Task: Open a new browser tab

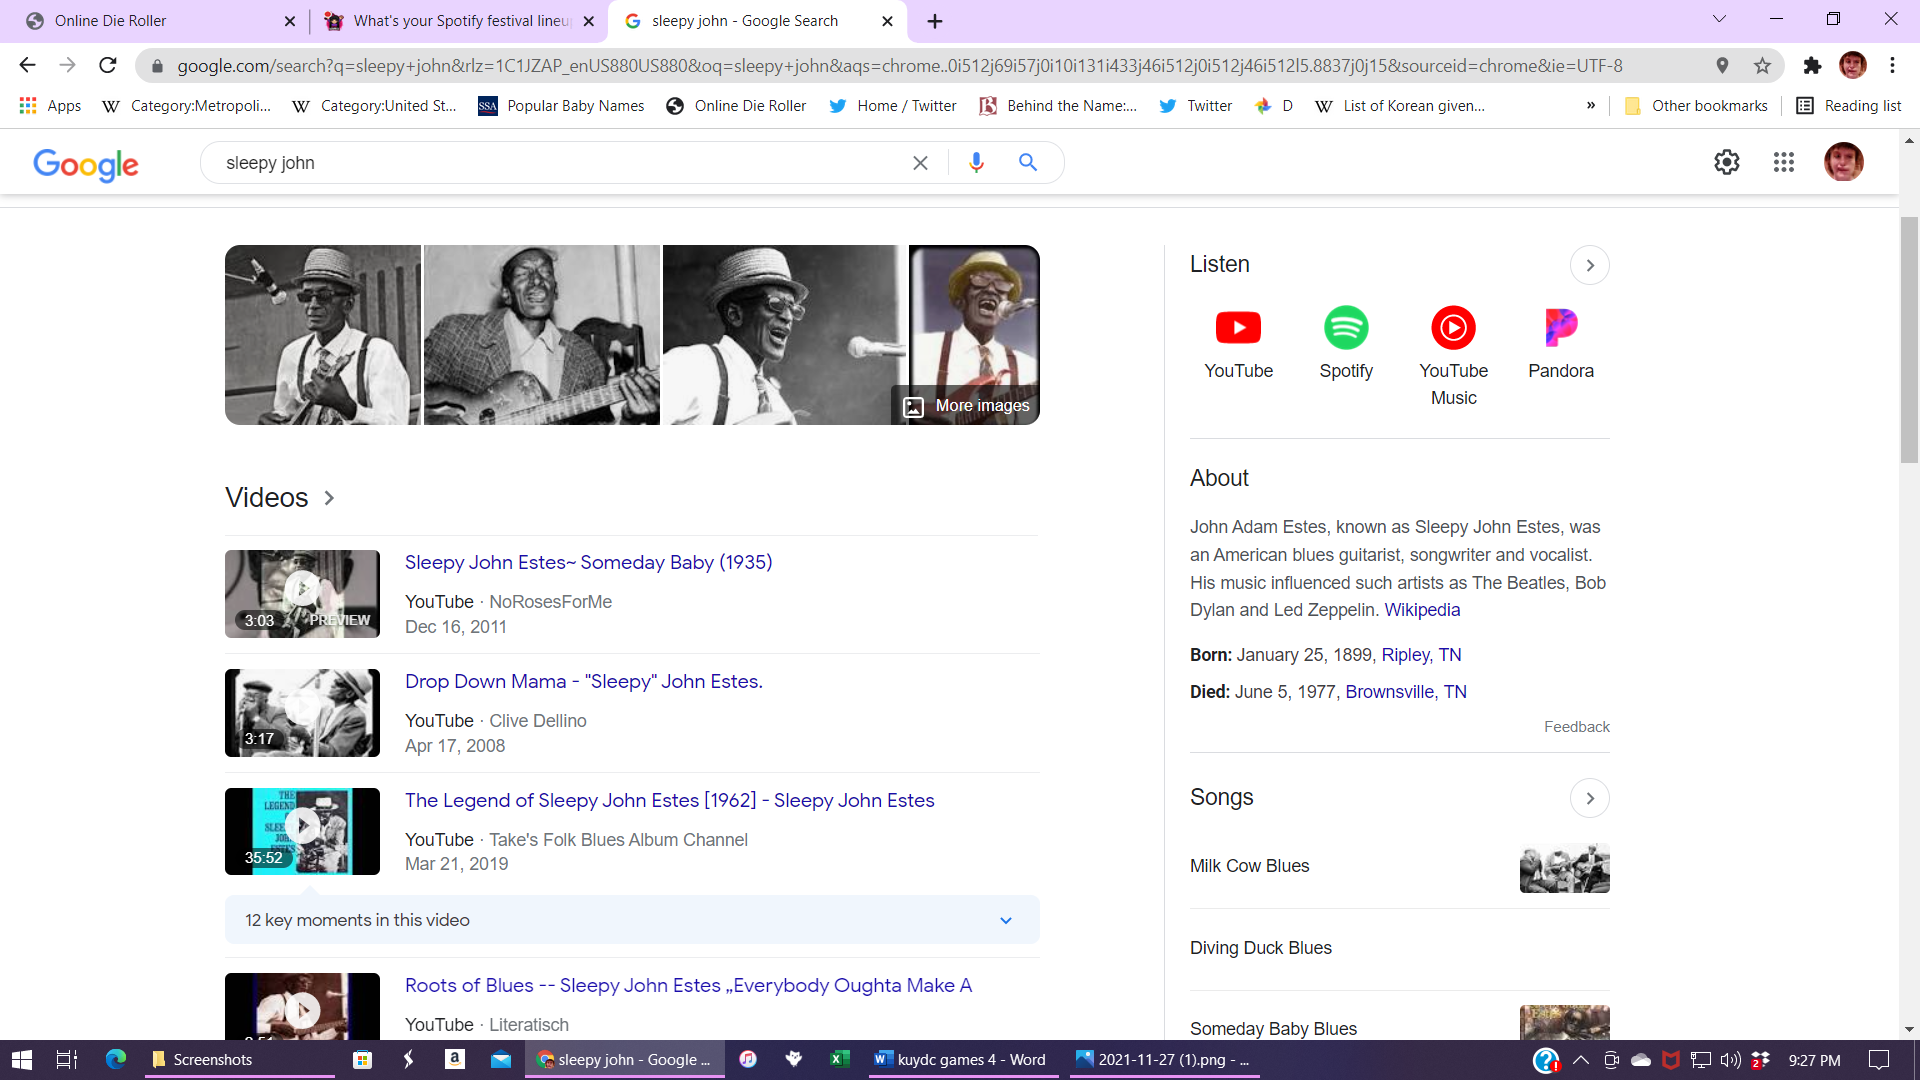Action: tap(934, 21)
